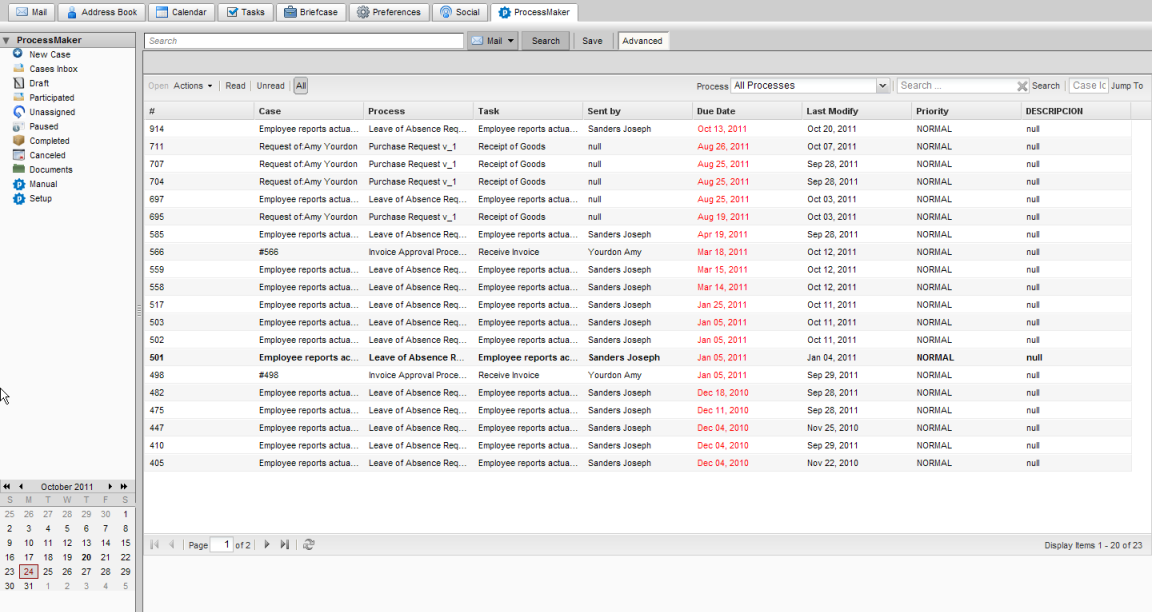Open New Case in the sidebar
1152x612 pixels.
[x=49, y=55]
